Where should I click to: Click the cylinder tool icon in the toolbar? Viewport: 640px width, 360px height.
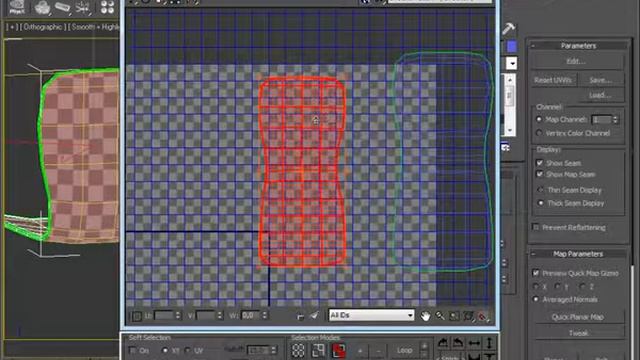click(x=62, y=7)
